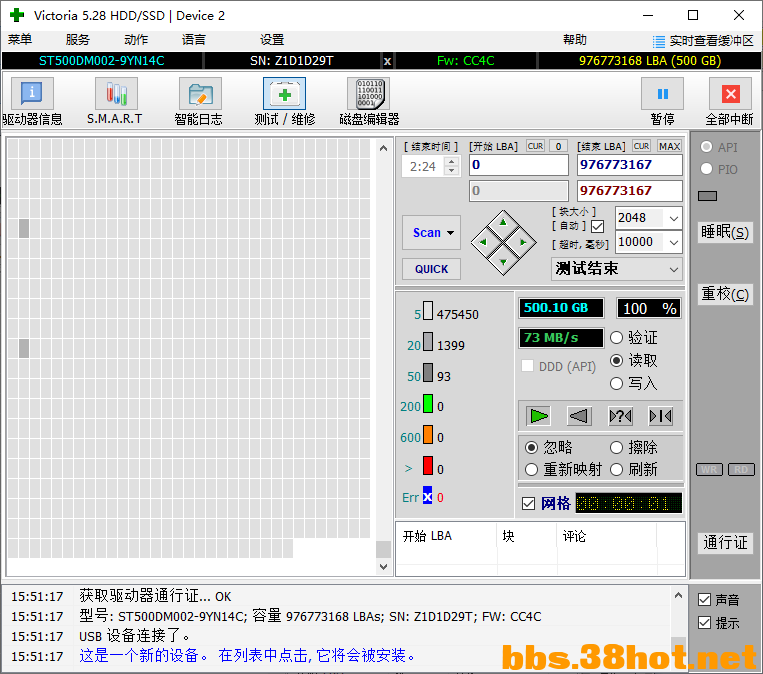Select the 刷新 refresh radio button
Viewport: 763px width, 674px height.
coord(617,470)
